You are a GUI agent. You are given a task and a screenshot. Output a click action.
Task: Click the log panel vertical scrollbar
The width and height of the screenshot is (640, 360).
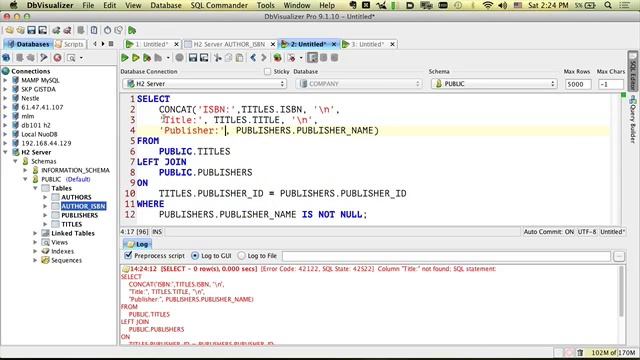pyautogui.click(x=621, y=291)
